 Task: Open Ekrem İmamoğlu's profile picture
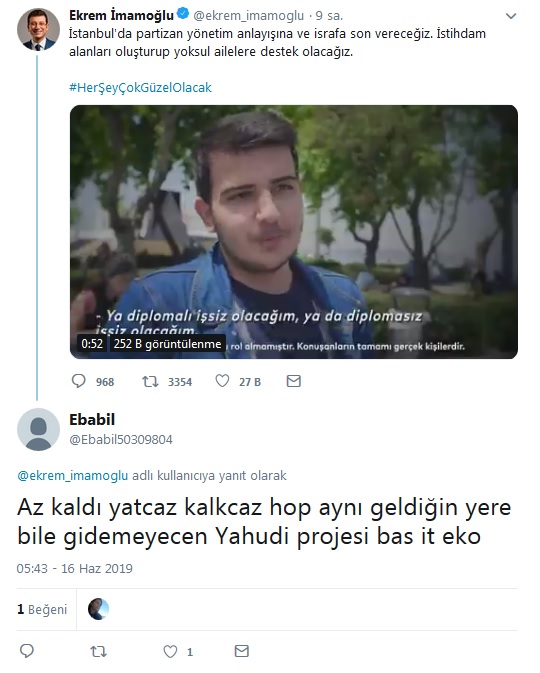(38, 29)
